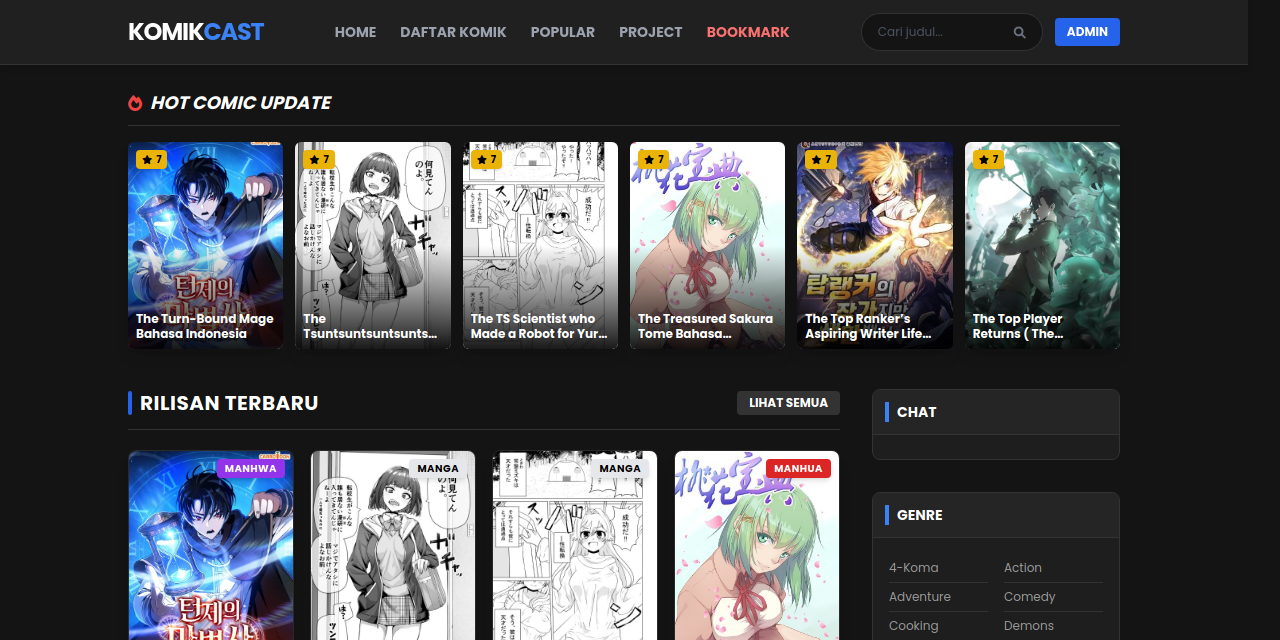
Task: Click star rating badge on Turn-Bound Mage
Action: [x=151, y=159]
